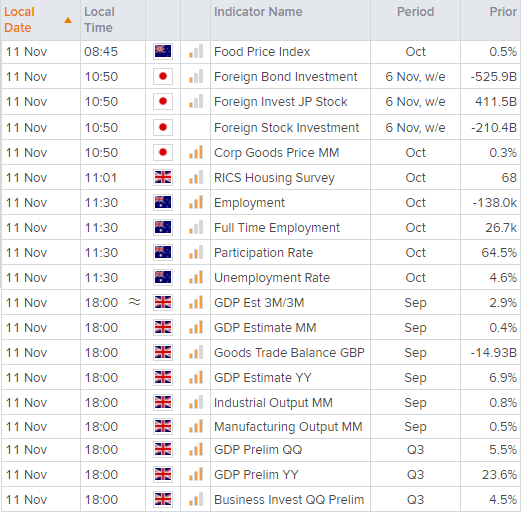Click the importance bars for Participation Rate
521x513 pixels.
(196, 253)
